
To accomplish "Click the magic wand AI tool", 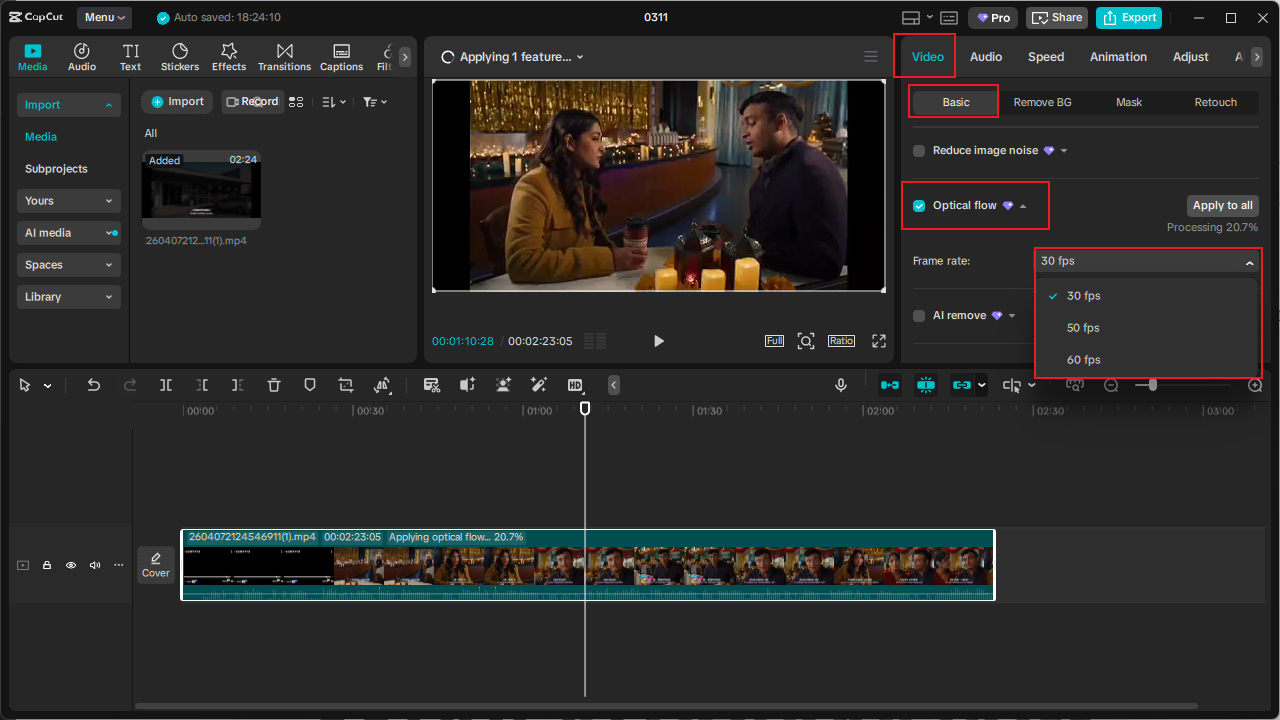I will pos(539,385).
